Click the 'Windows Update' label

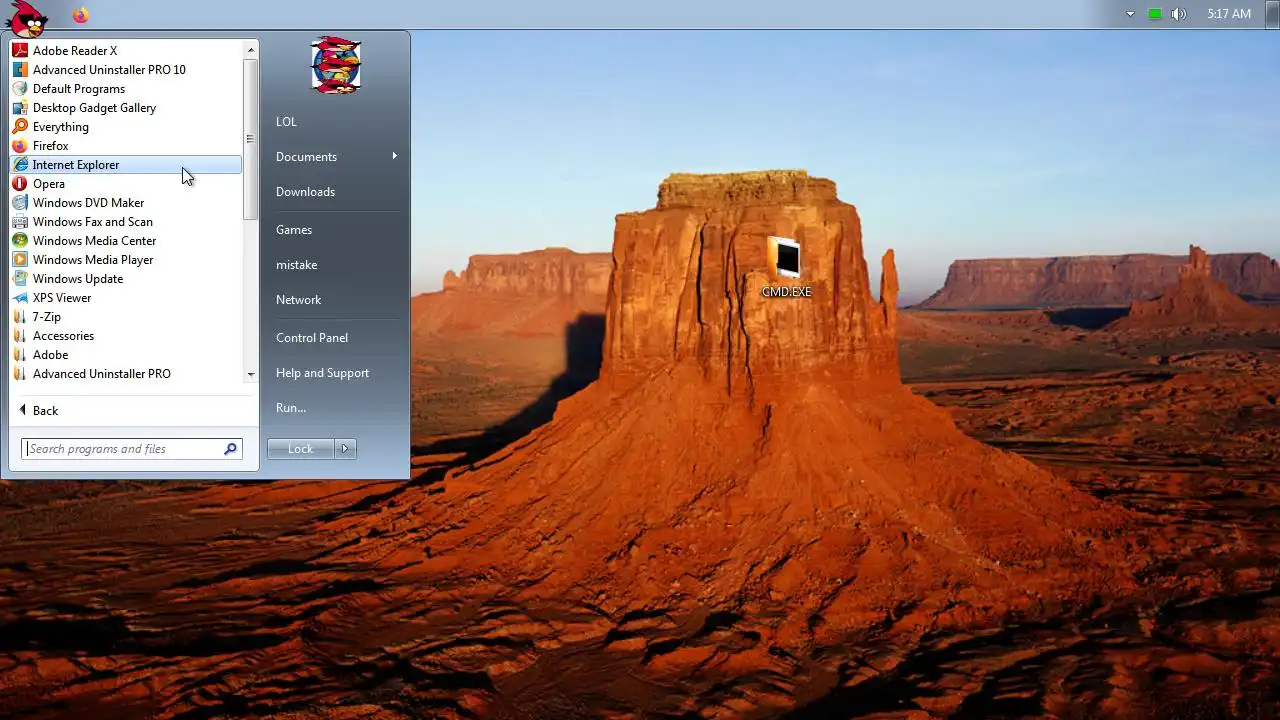tap(78, 278)
